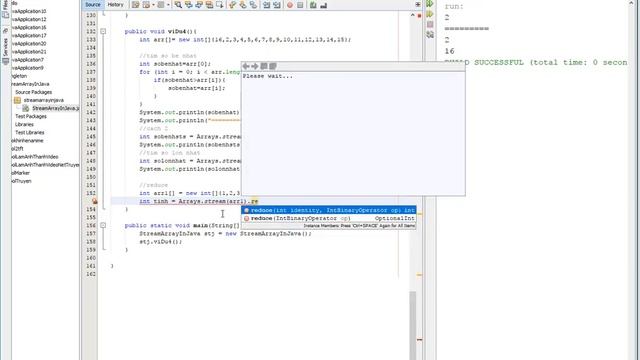The width and height of the screenshot is (640, 360).
Task: Jump to Previous Bookmark icon
Action: (233, 5)
